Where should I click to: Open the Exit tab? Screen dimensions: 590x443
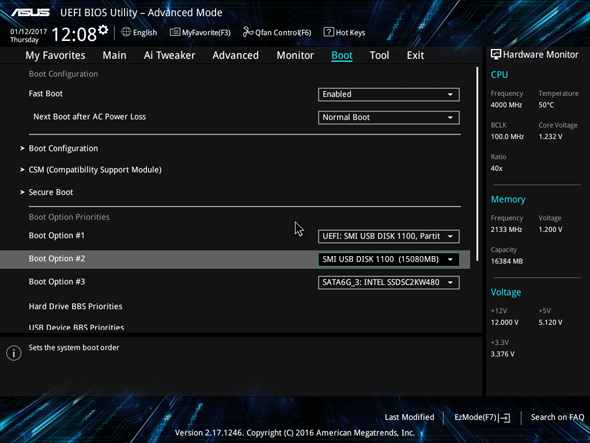415,55
